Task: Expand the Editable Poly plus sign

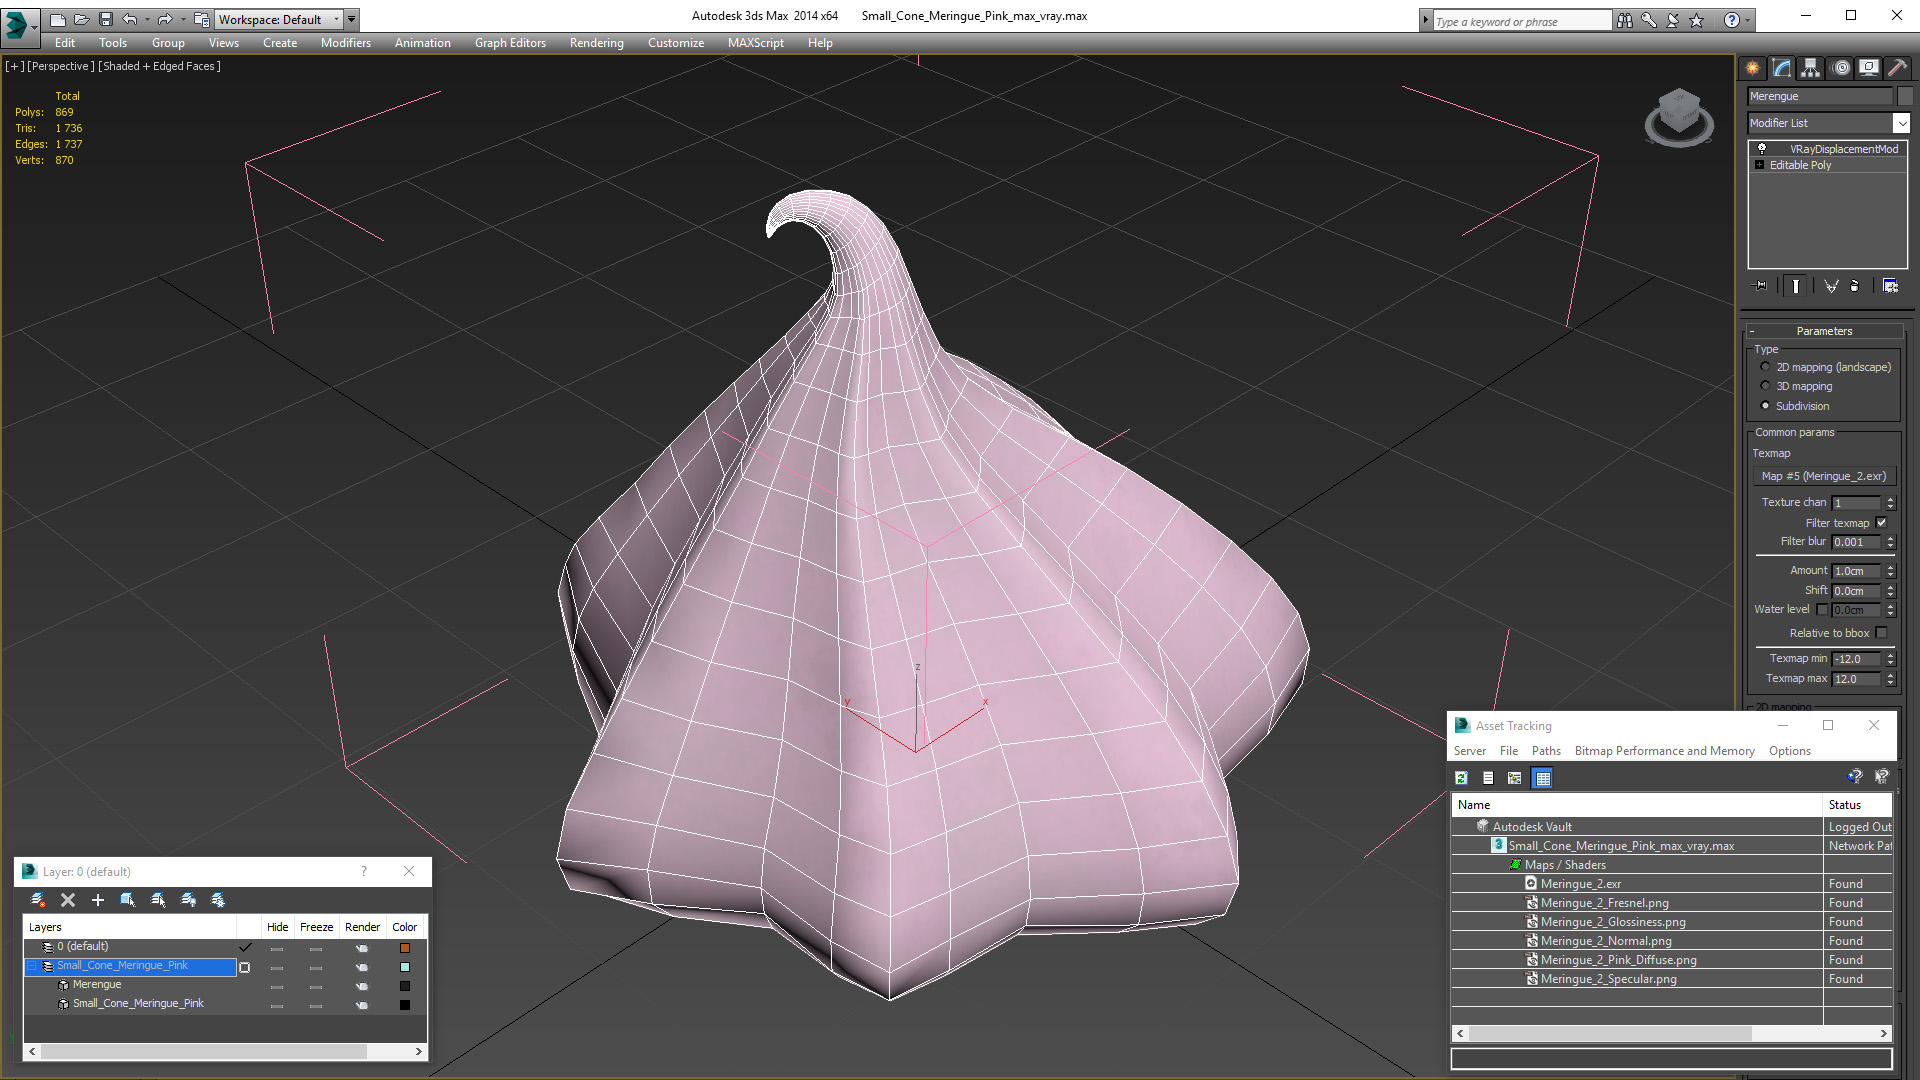Action: point(1759,165)
